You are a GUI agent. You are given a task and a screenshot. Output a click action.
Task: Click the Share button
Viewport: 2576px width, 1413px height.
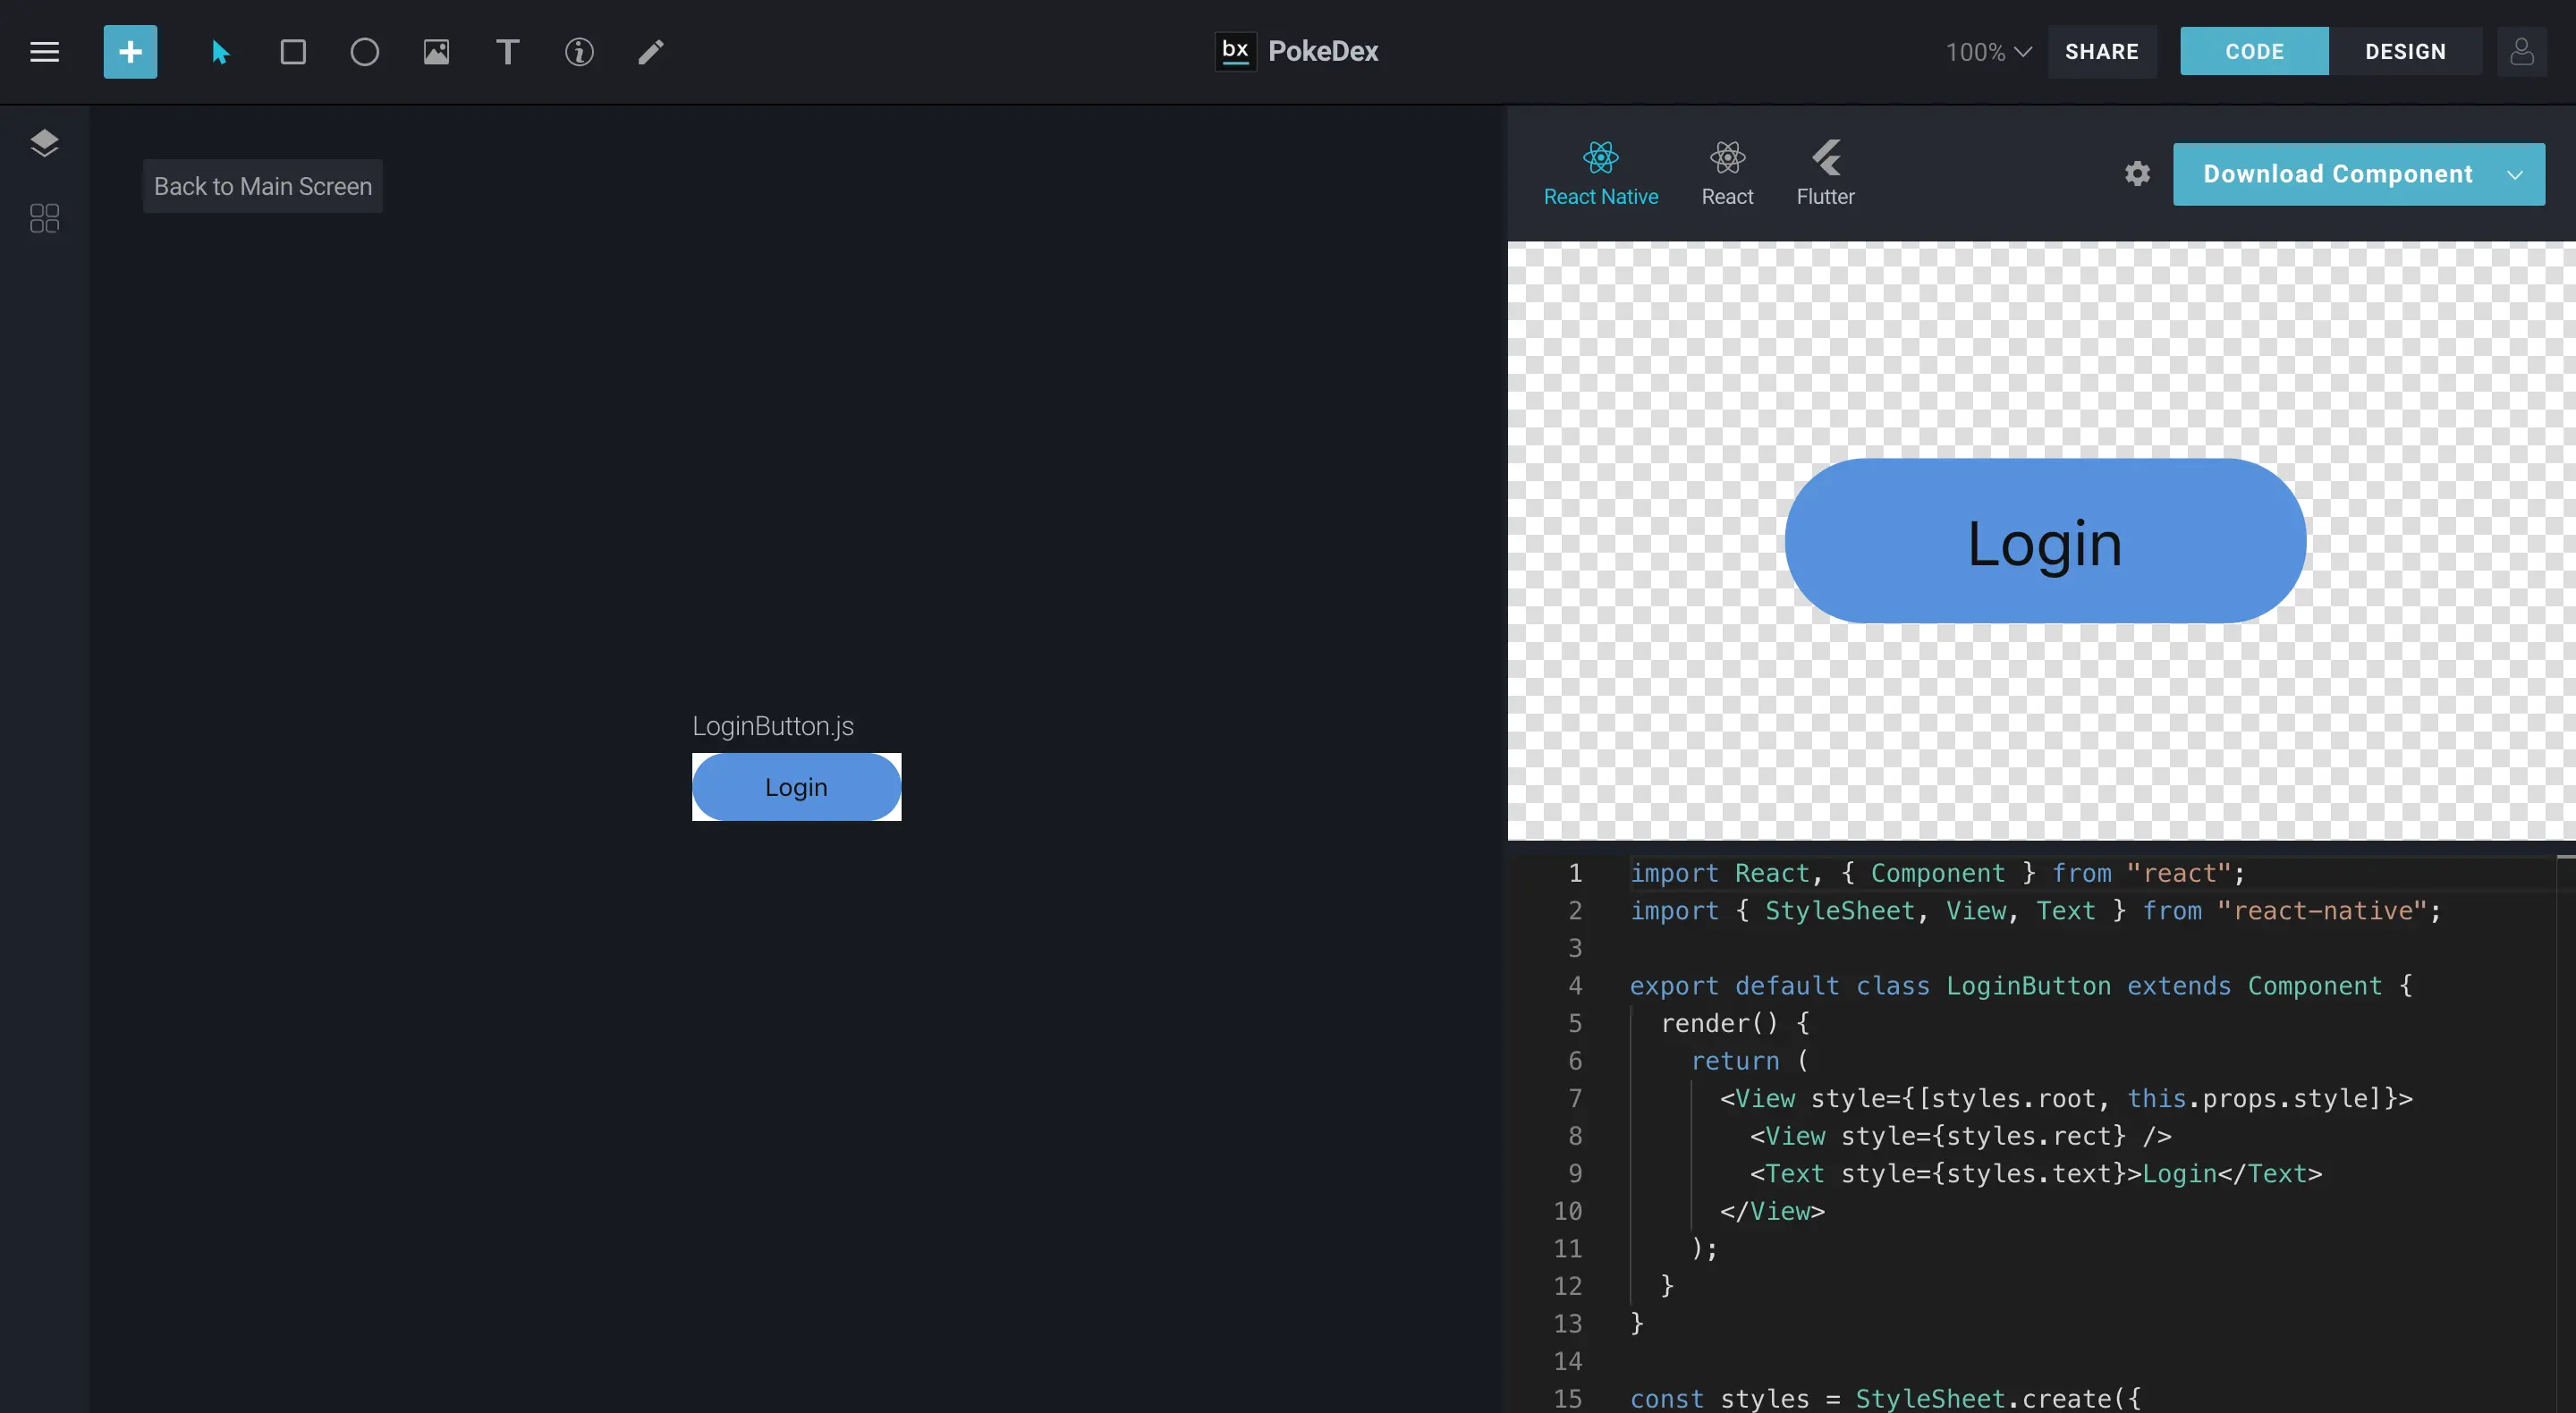click(x=2101, y=50)
